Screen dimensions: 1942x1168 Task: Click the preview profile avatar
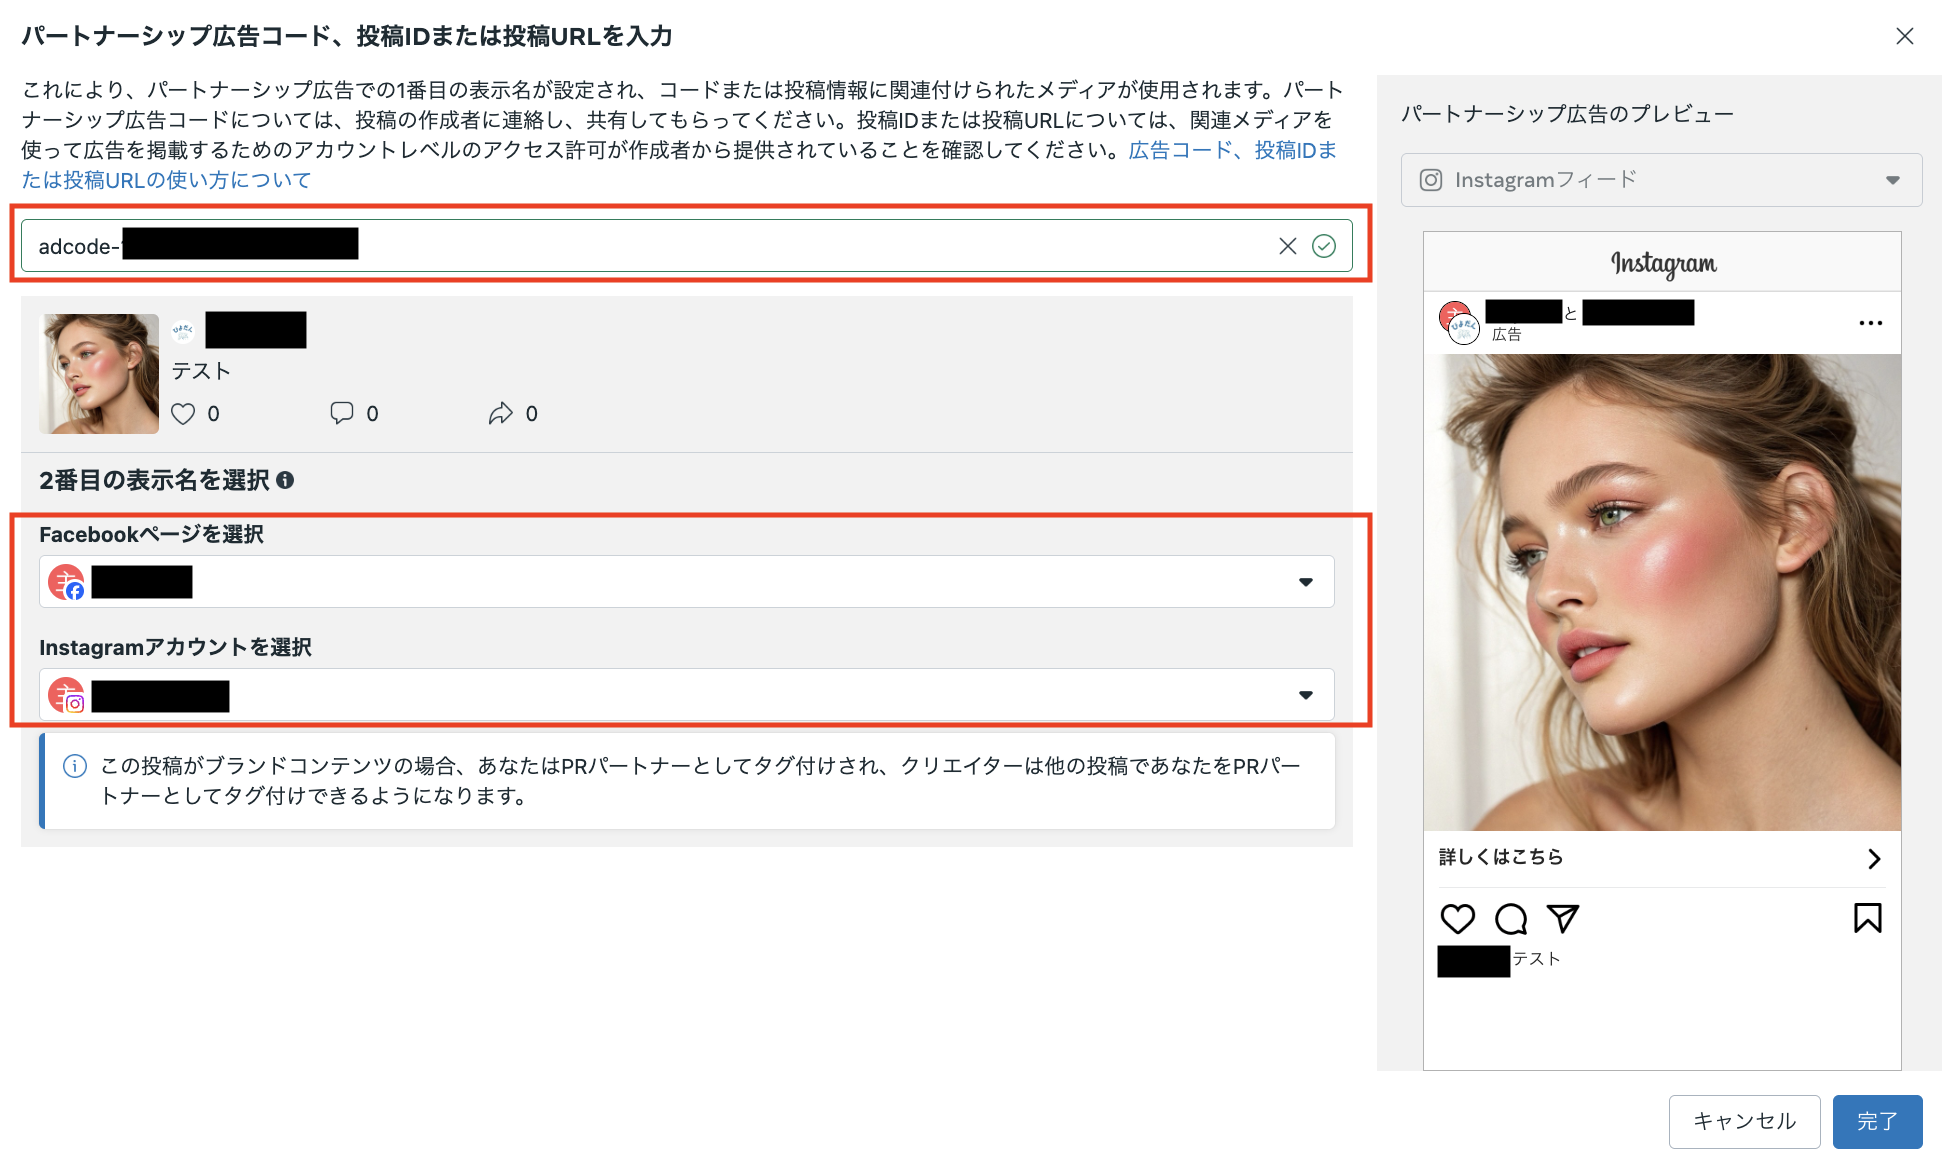1459,322
